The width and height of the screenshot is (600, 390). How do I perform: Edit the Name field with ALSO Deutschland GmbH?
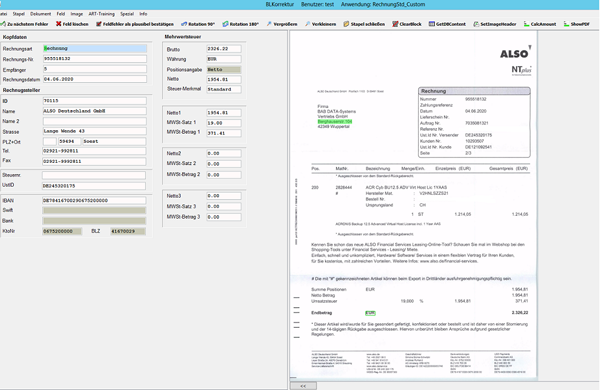[95, 111]
